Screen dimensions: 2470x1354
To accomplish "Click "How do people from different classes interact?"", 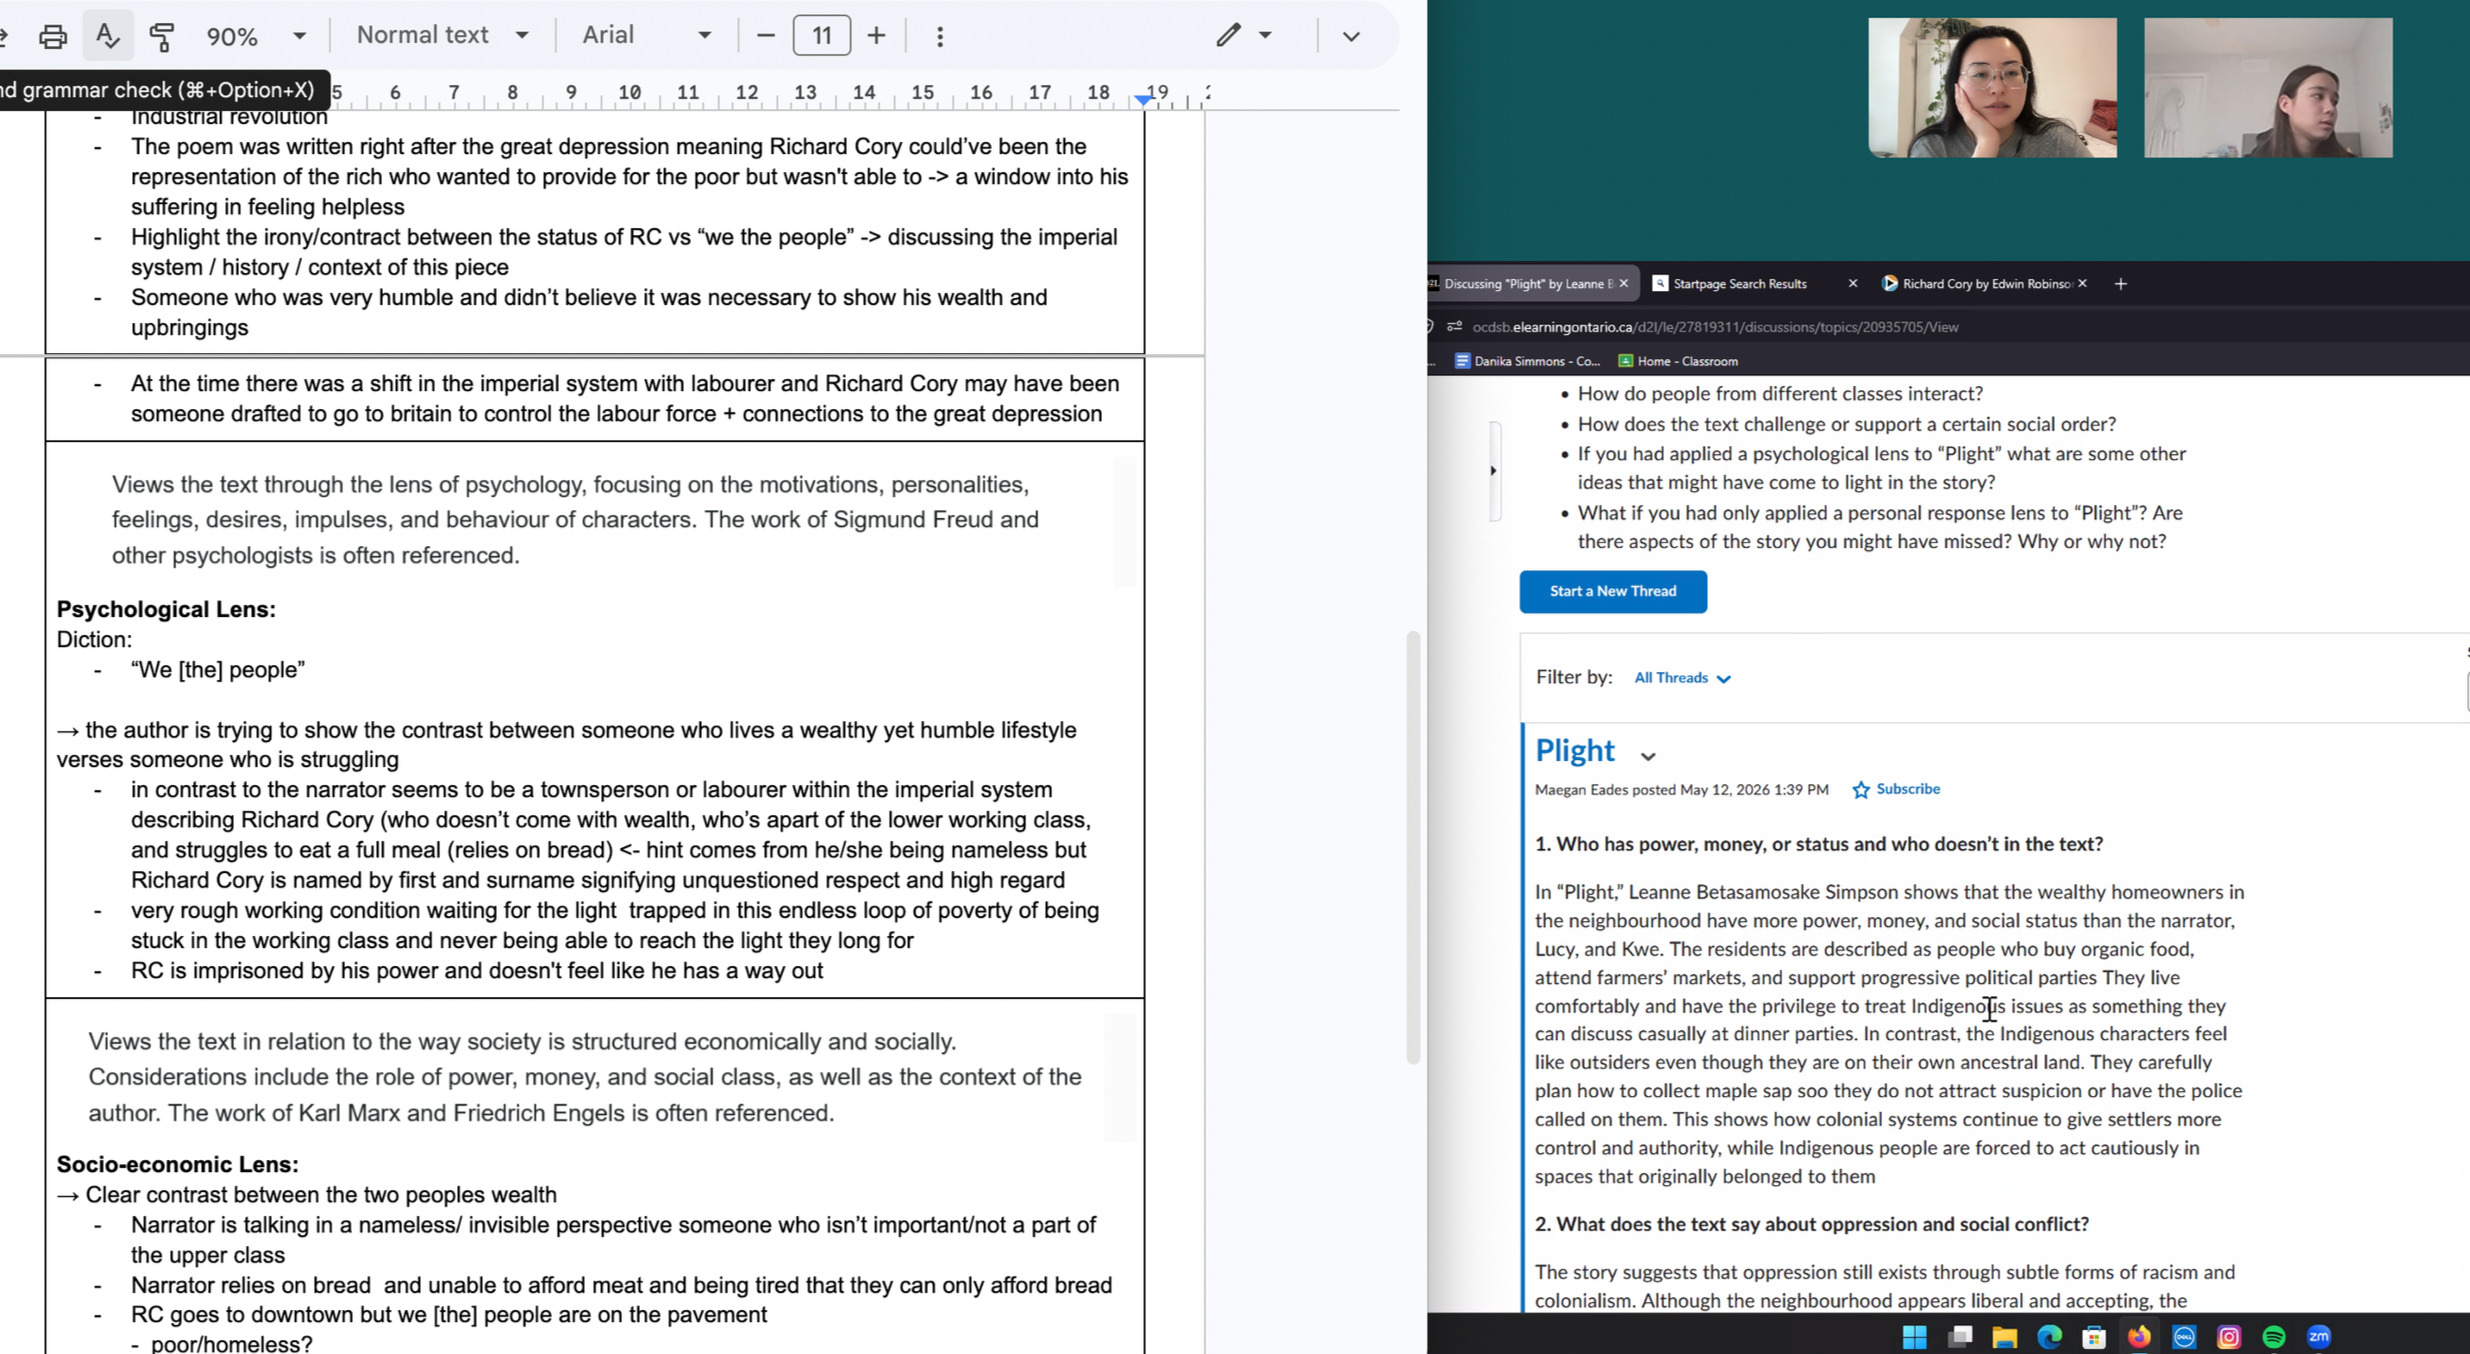I will coord(1780,393).
